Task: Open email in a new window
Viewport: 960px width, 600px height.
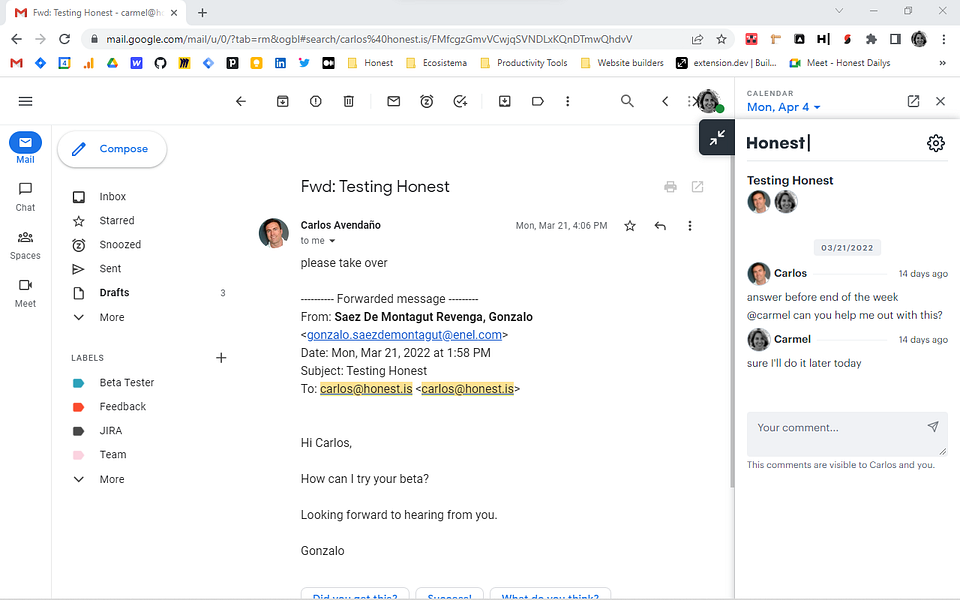Action: point(697,187)
